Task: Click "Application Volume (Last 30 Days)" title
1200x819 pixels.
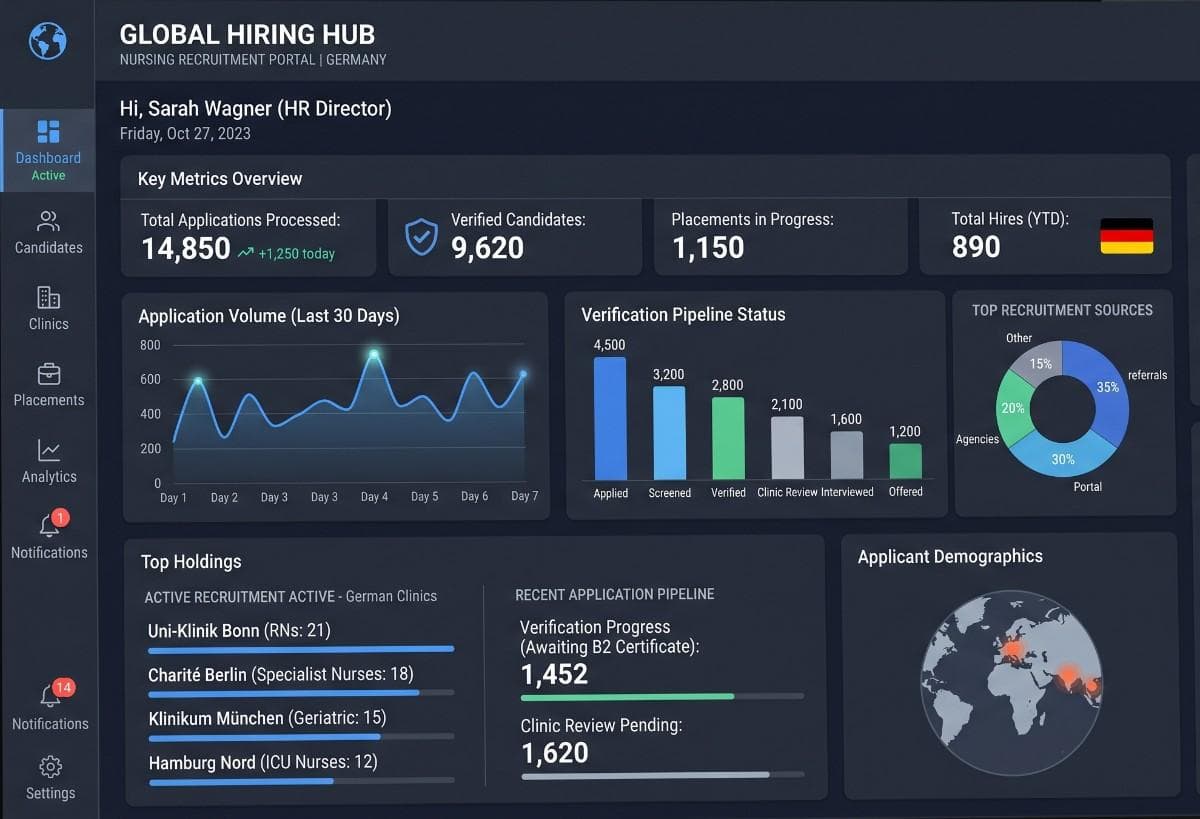Action: (x=269, y=316)
